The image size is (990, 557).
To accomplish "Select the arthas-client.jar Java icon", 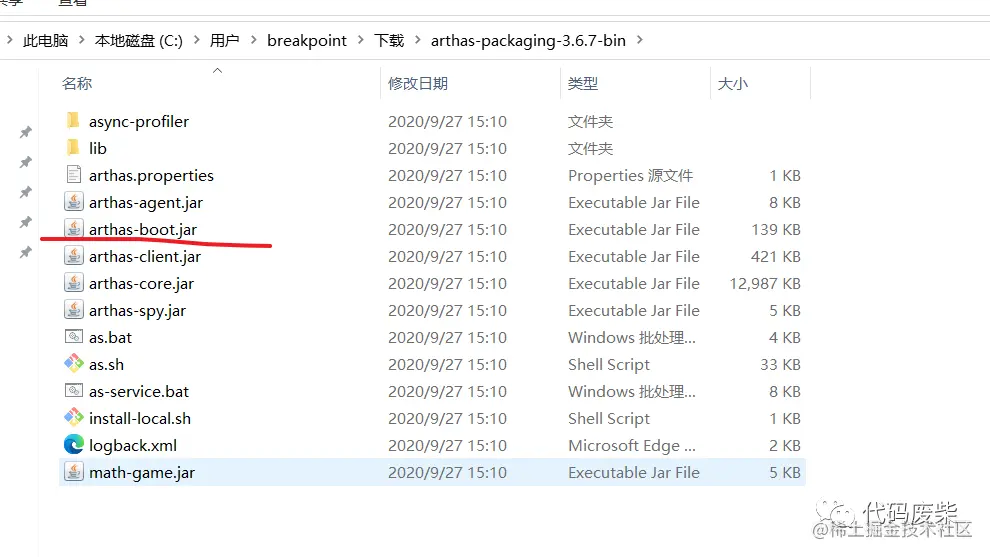I will pyautogui.click(x=74, y=256).
